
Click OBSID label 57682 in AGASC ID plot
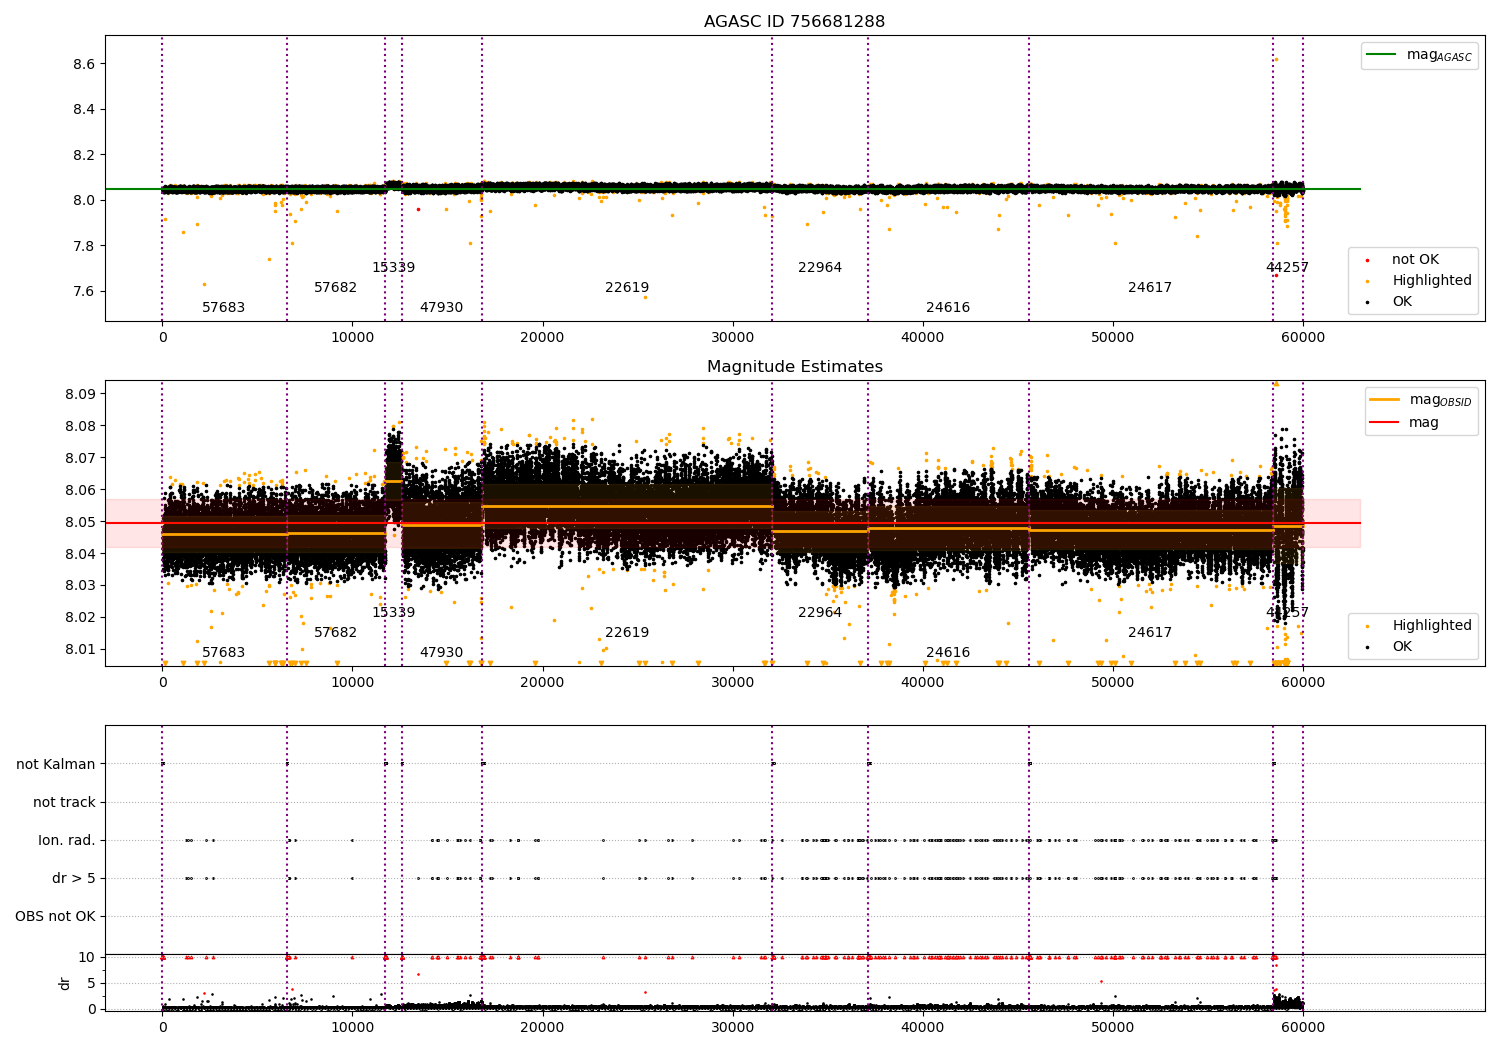pyautogui.click(x=336, y=288)
